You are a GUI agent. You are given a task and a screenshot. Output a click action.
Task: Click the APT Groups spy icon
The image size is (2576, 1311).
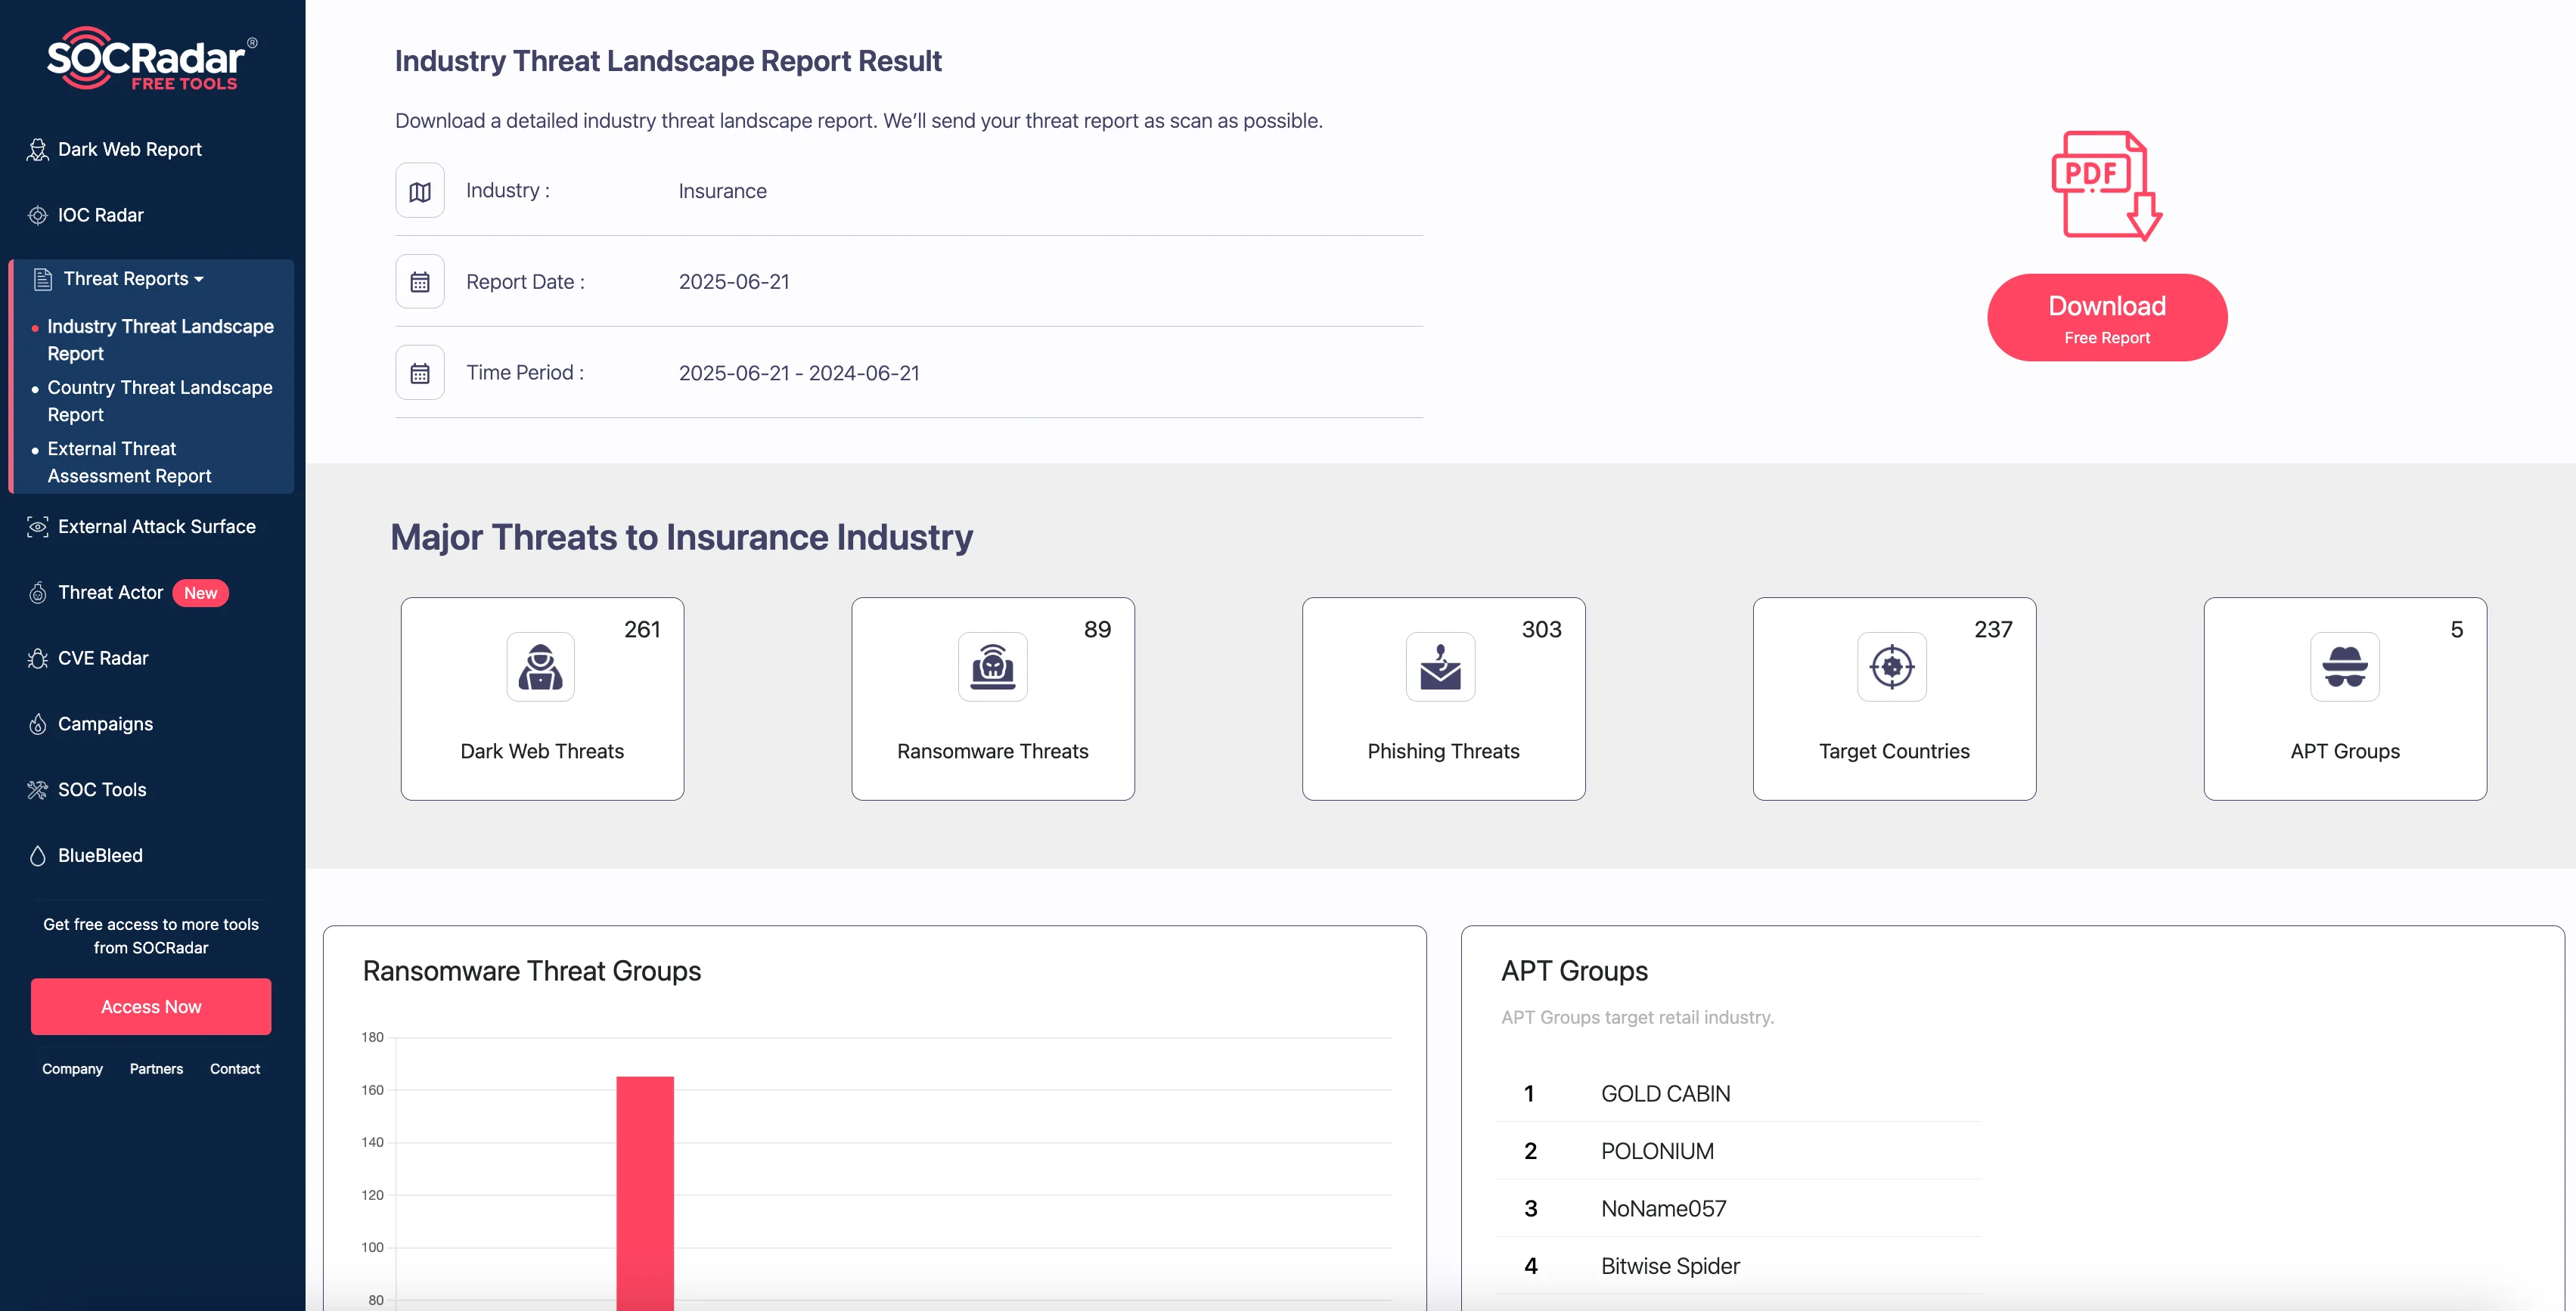point(2345,667)
